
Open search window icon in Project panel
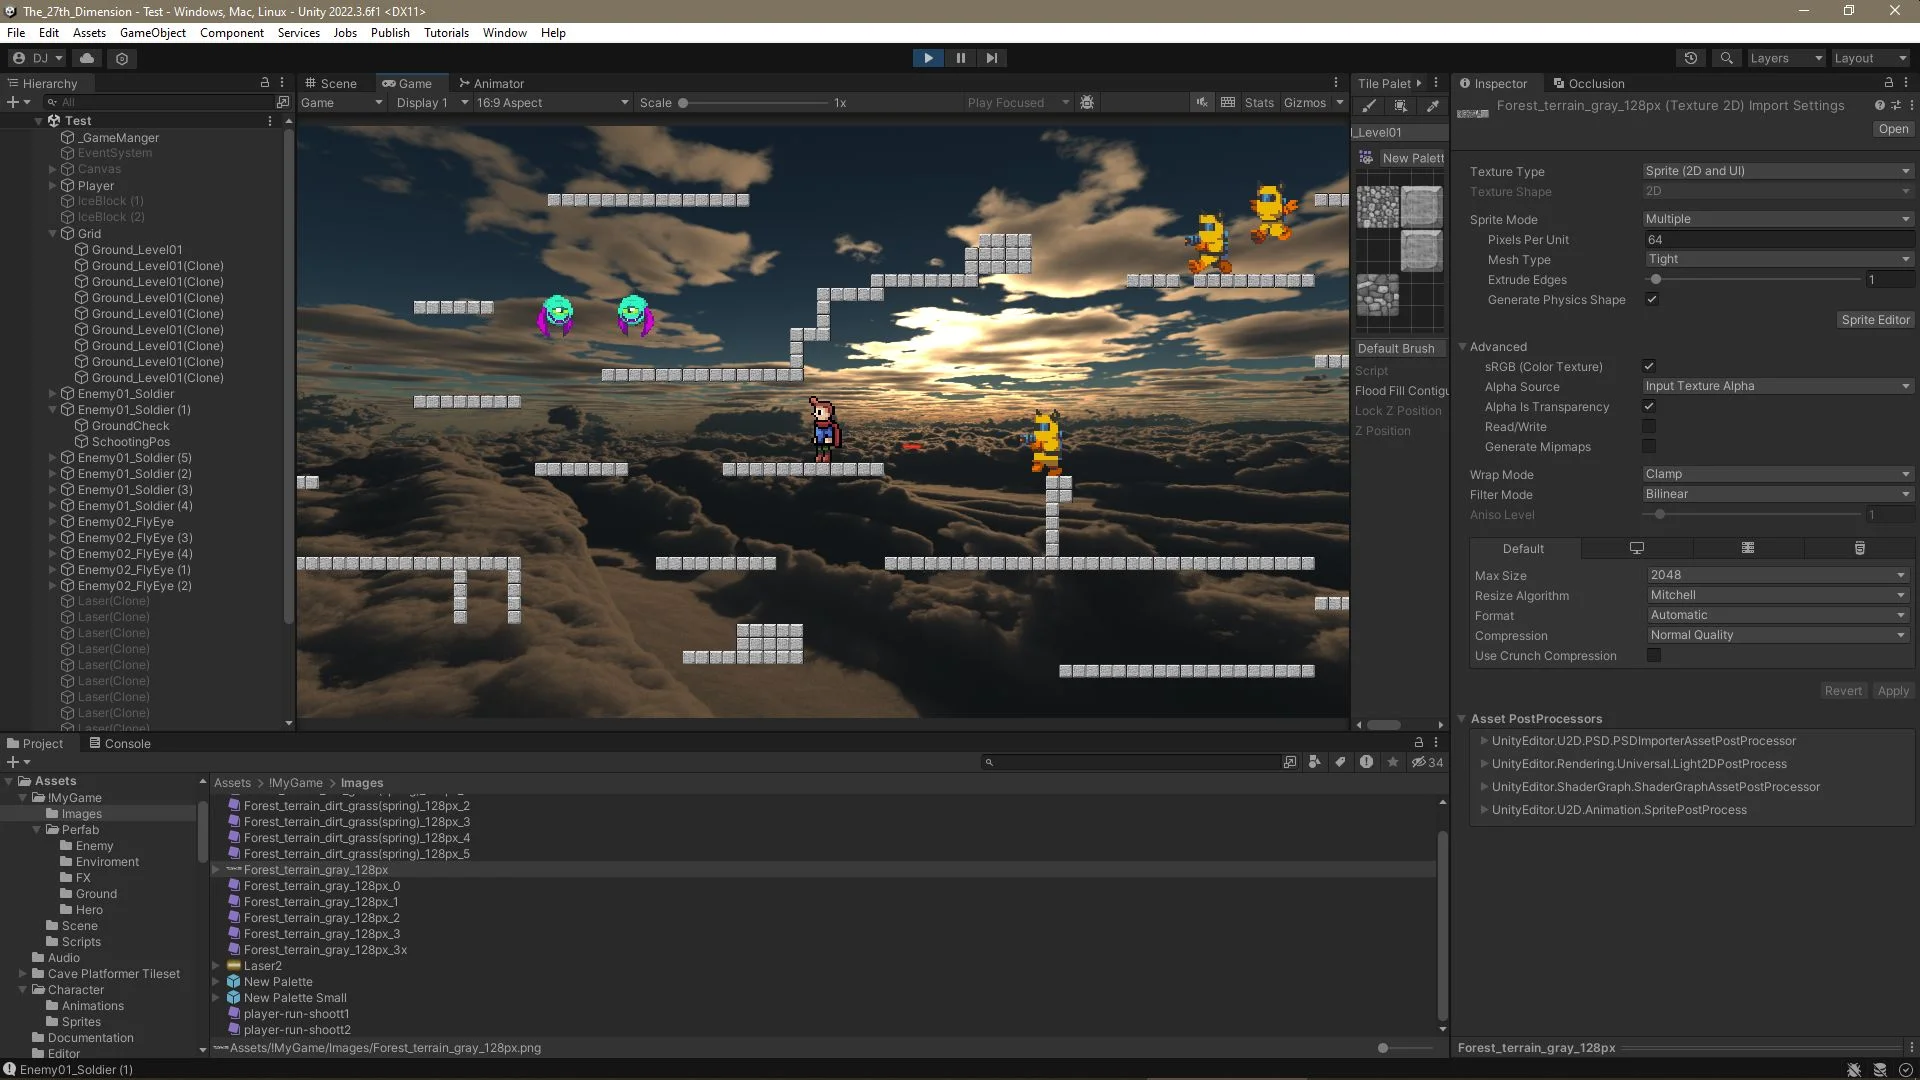tap(1290, 762)
